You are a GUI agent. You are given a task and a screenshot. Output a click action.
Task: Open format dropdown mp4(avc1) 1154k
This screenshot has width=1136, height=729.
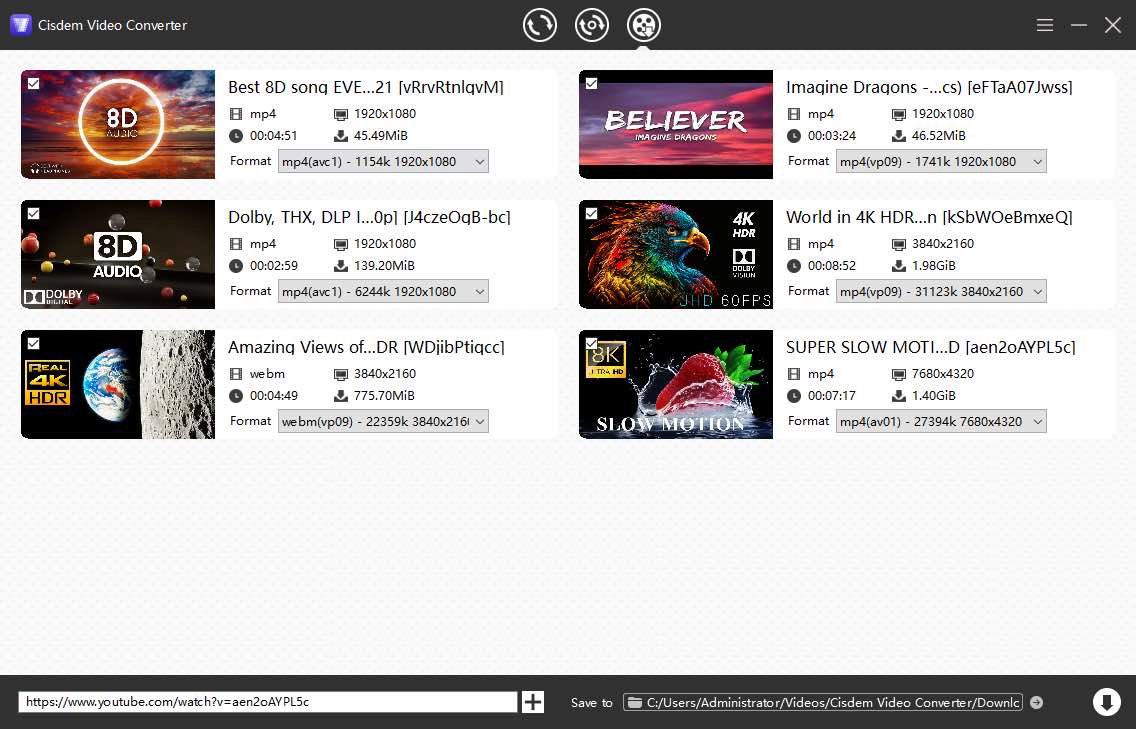383,162
